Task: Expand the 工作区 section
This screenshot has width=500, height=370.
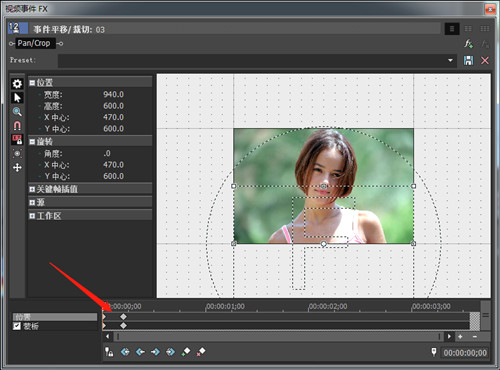Action: [32, 216]
